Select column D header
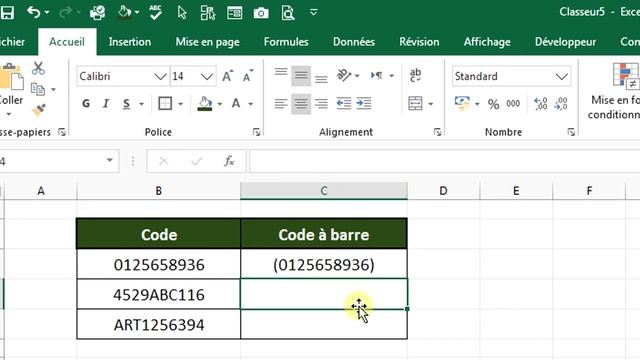640x360 pixels. click(x=443, y=191)
